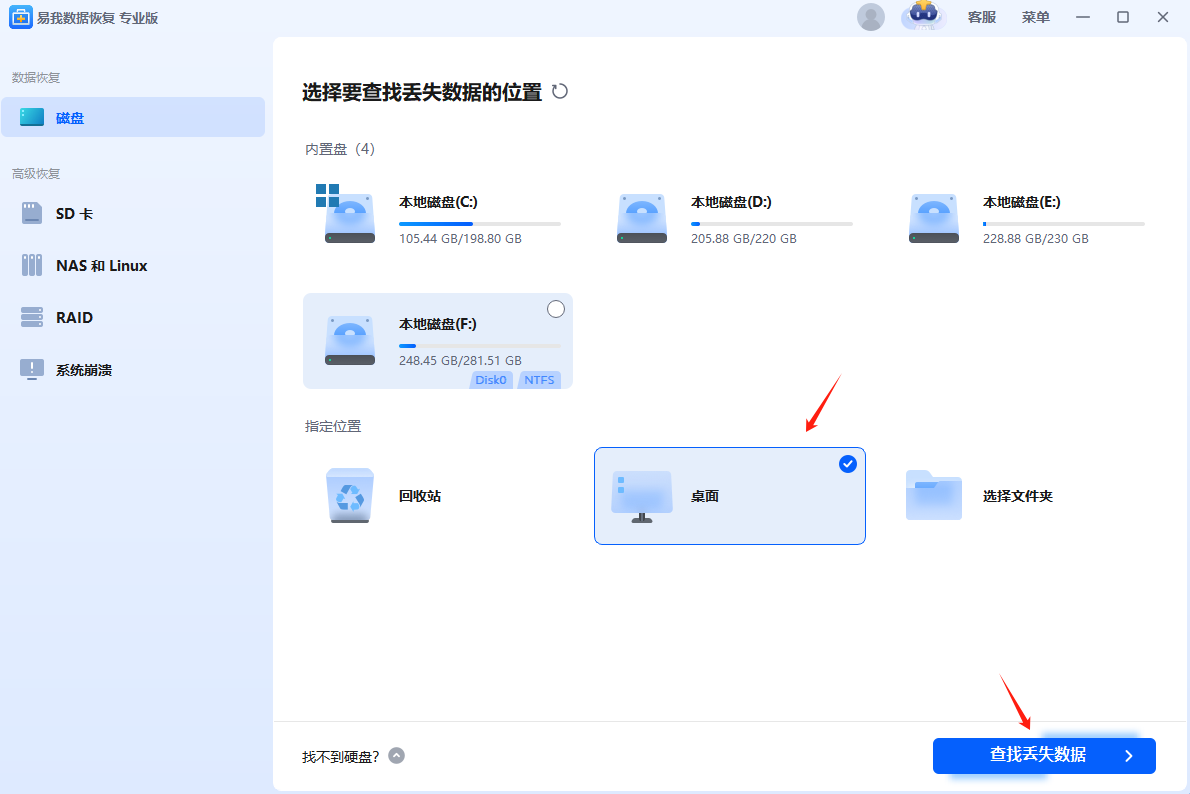This screenshot has width=1190, height=794.
Task: Click the RAID stack icon
Action: (32, 317)
